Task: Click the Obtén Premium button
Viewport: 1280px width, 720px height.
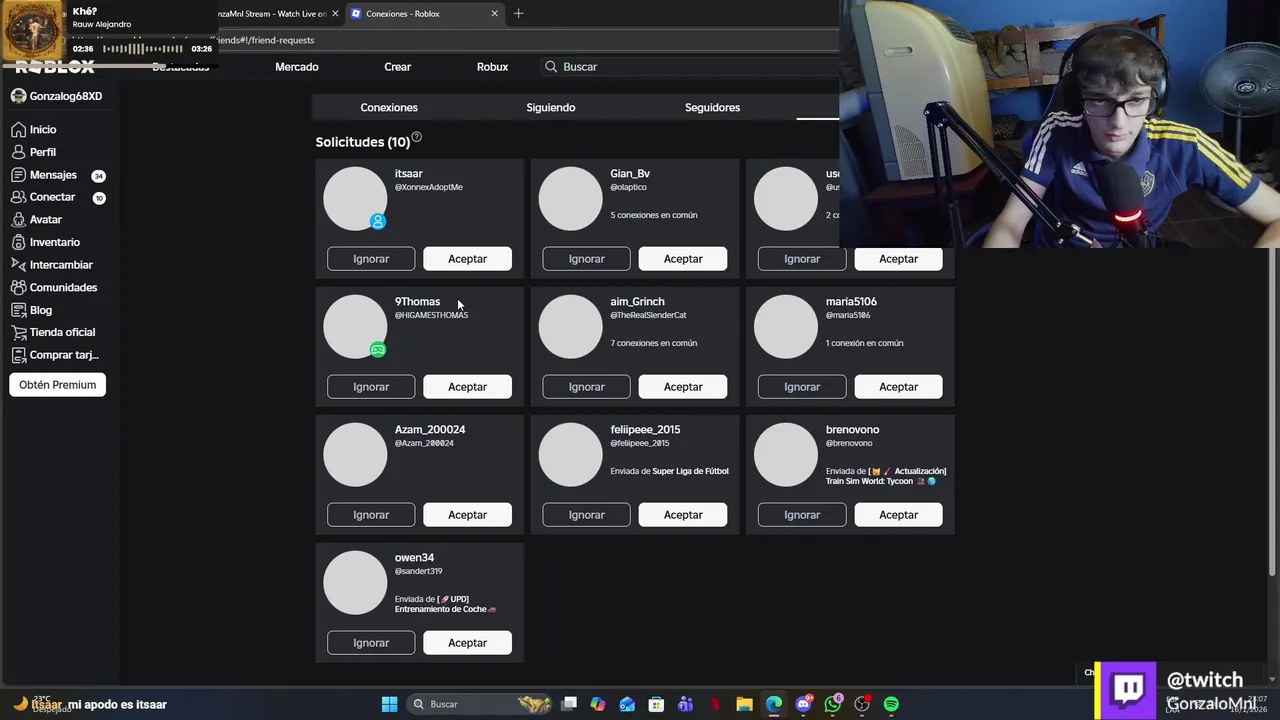Action: (x=57, y=385)
